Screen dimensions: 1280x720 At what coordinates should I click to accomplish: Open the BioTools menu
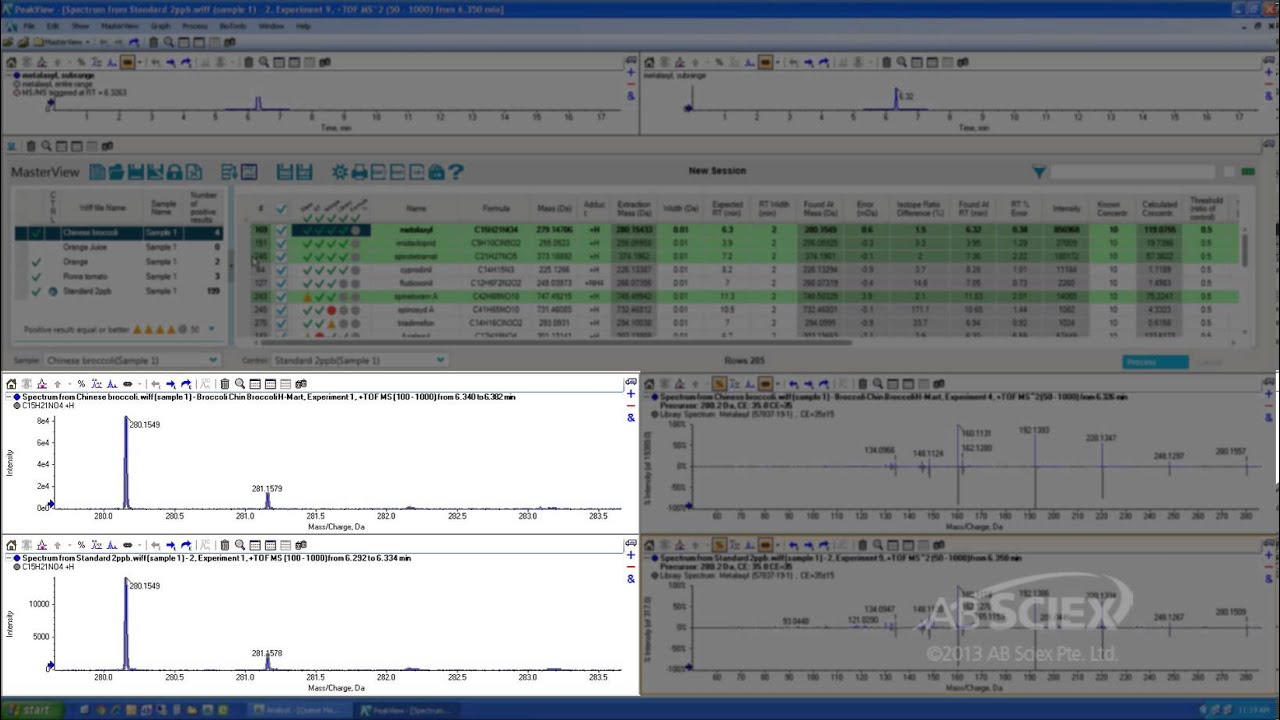(x=233, y=25)
